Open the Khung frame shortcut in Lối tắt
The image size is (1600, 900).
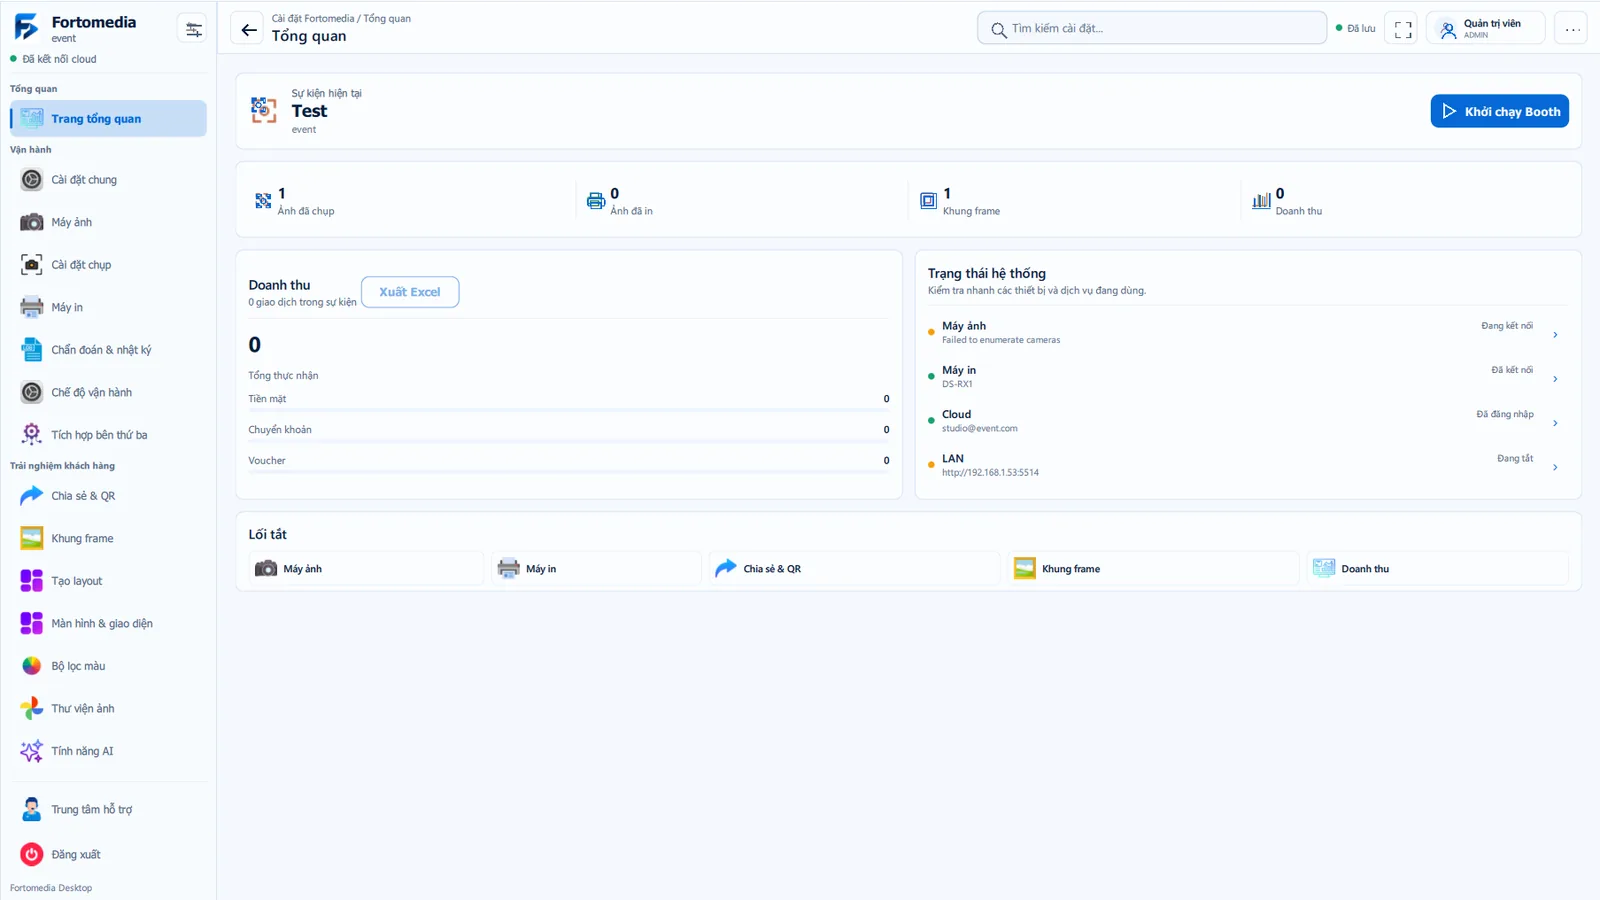(x=1153, y=568)
